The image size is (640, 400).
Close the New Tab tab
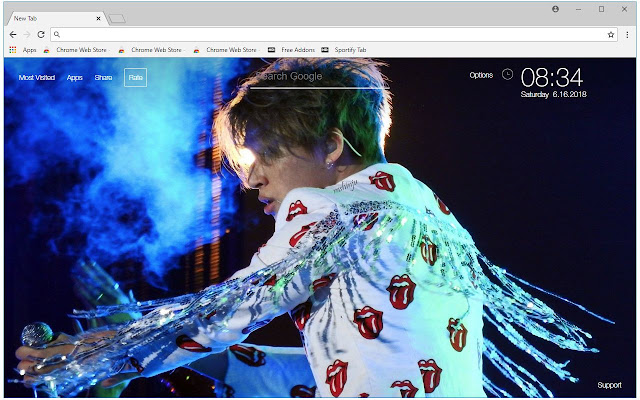tap(98, 18)
